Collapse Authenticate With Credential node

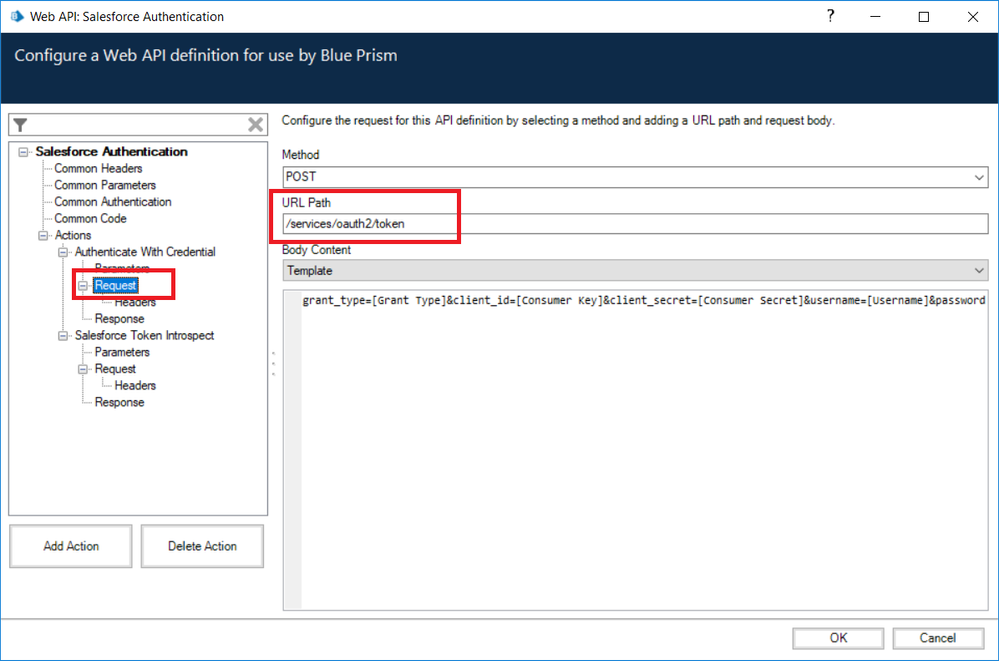63,252
